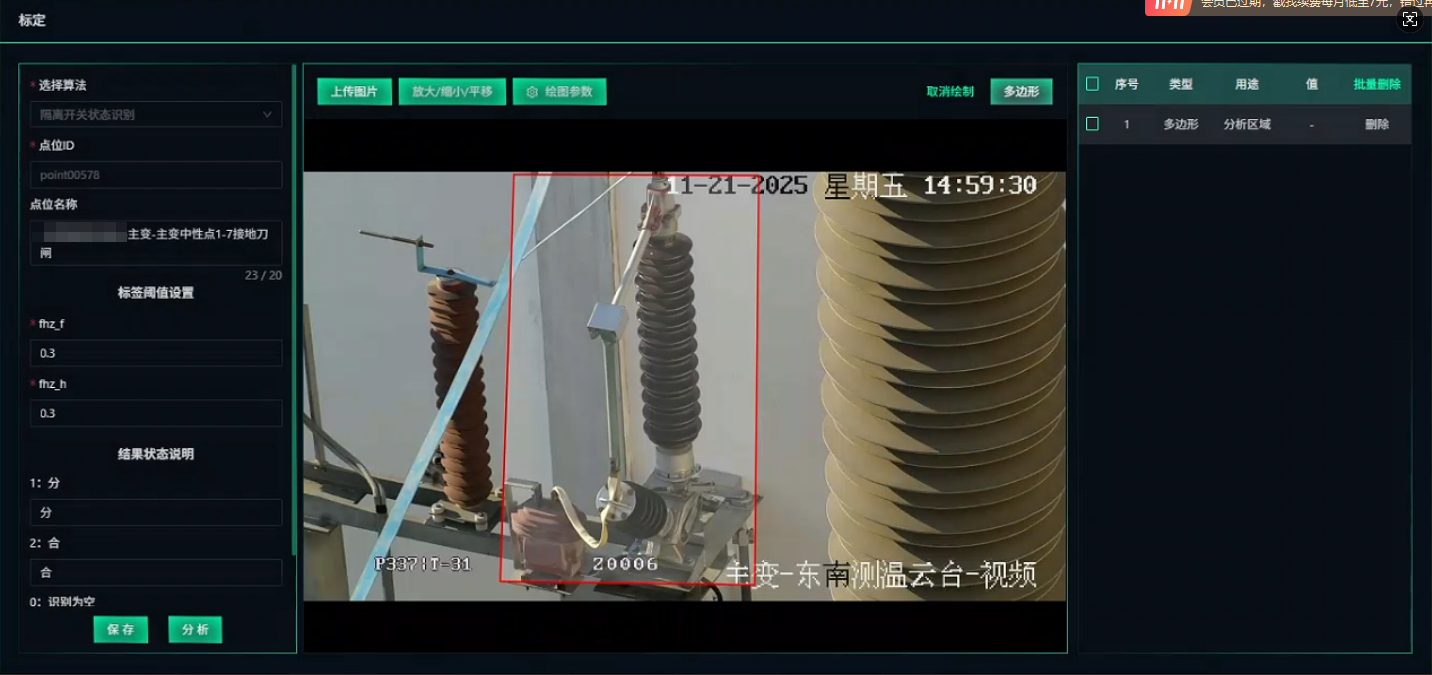Screen dimensions: 1432x675
Task: Click 批量删除 in the table header
Action: (1377, 85)
